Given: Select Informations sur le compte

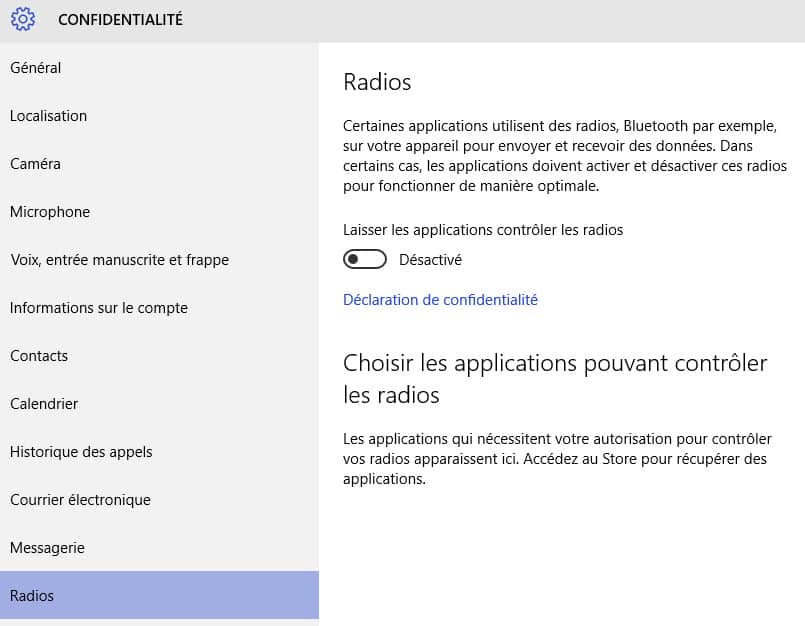Looking at the screenshot, I should coord(159,308).
